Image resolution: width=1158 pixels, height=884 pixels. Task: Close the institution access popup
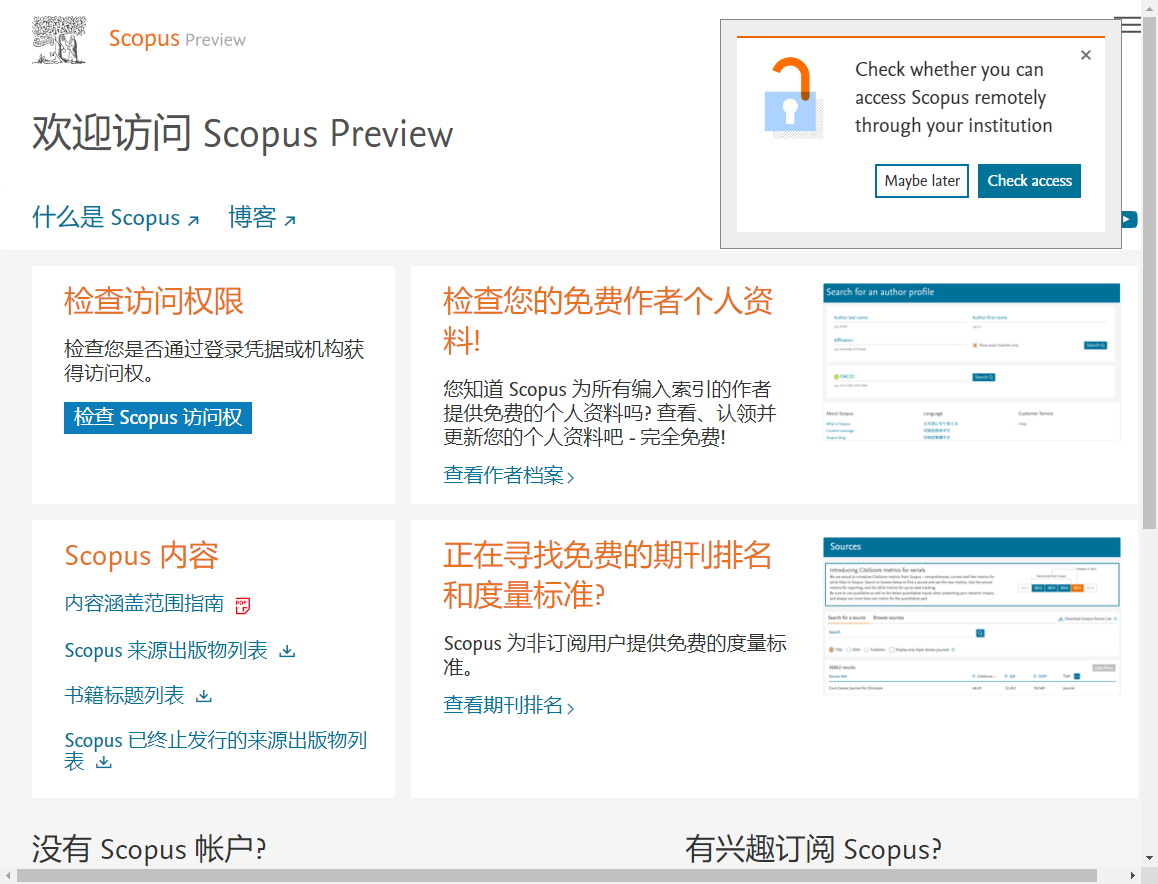click(x=1085, y=55)
